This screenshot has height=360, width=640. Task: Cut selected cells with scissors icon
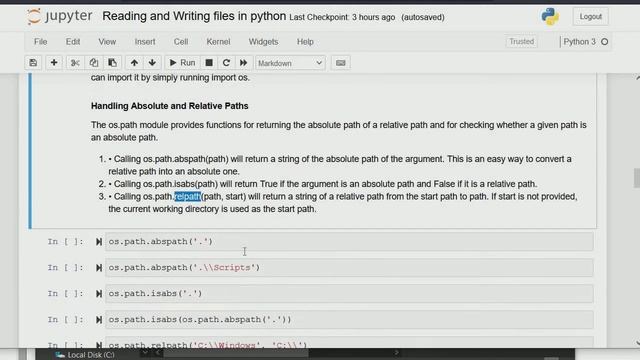point(75,63)
